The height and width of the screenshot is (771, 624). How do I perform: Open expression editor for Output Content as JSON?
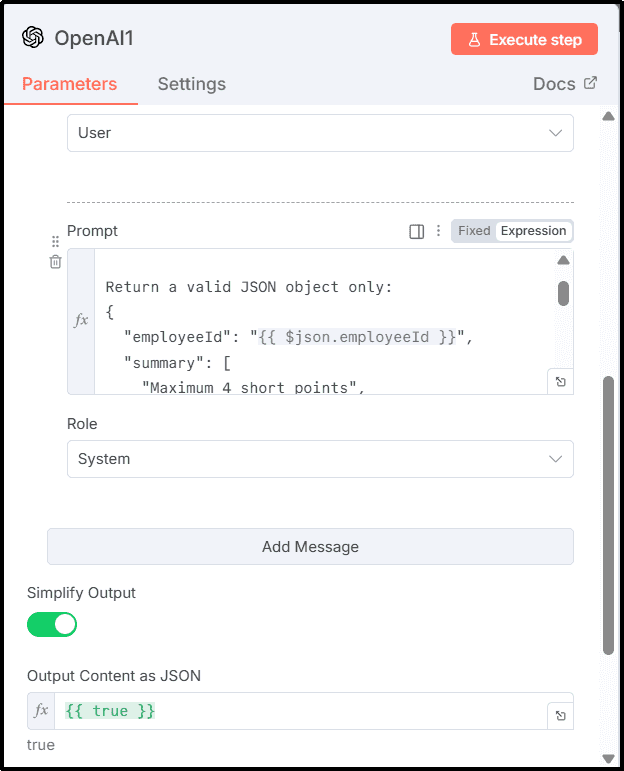[560, 715]
